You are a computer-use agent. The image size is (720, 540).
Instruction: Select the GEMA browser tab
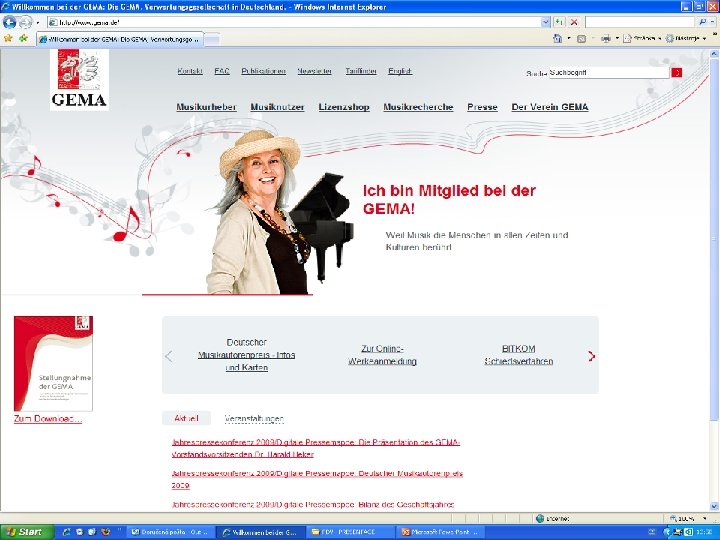click(120, 39)
